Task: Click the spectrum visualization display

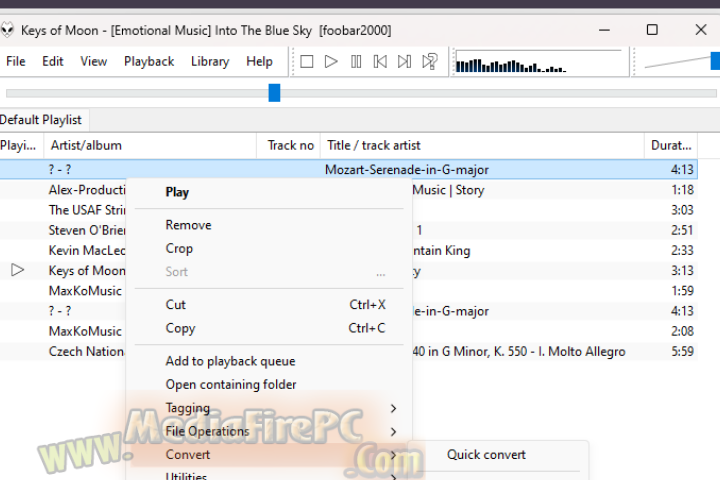Action: (540, 62)
